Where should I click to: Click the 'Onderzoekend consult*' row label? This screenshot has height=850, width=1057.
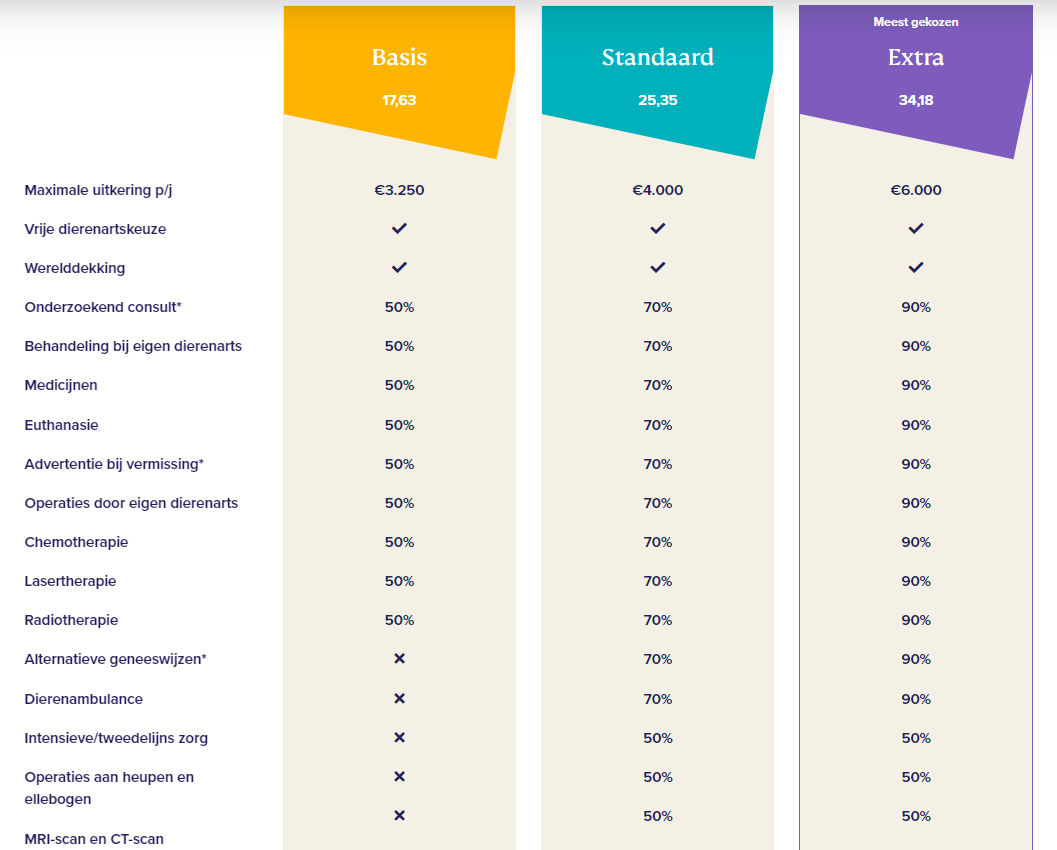103,307
